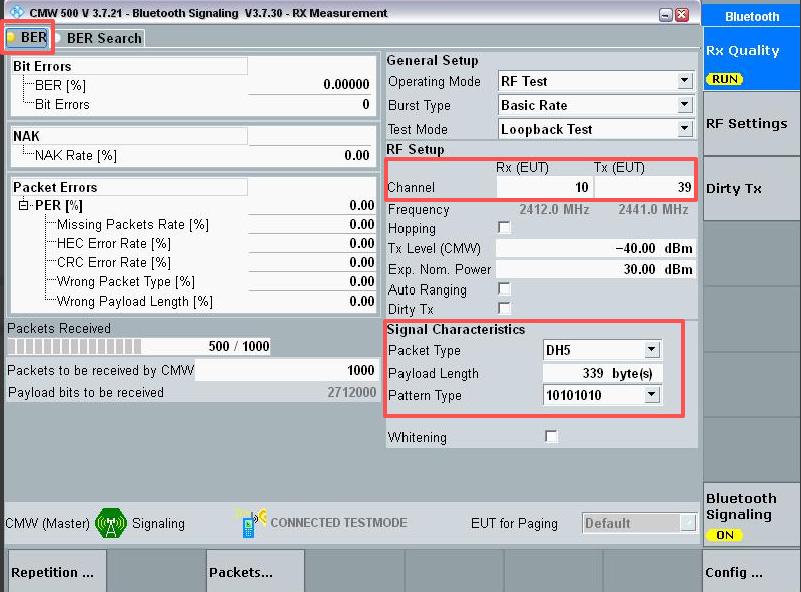Click the CMW application icon in title bar
Image resolution: width=801 pixels, height=592 pixels.
(x=16, y=12)
